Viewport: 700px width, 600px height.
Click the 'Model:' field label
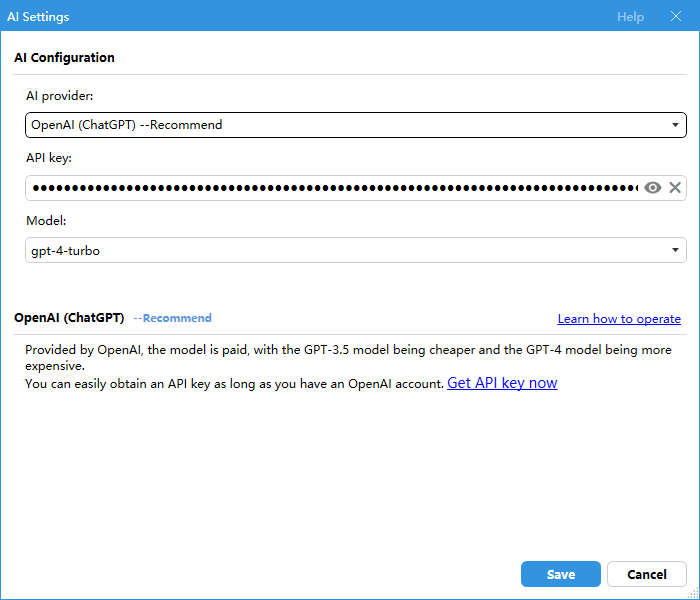[x=45, y=220]
